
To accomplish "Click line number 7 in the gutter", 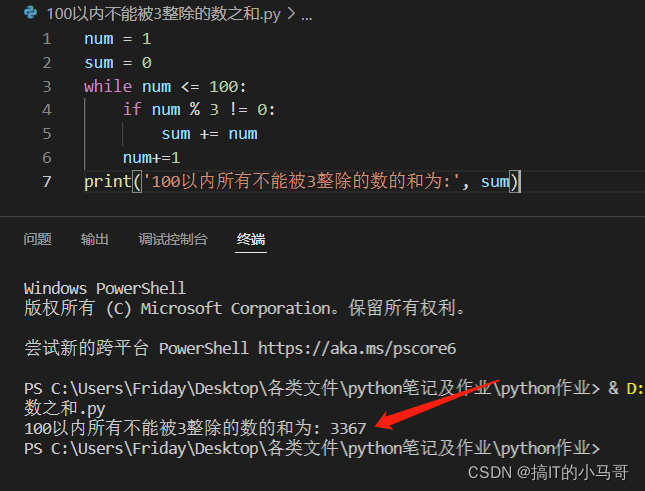I will (x=47, y=182).
